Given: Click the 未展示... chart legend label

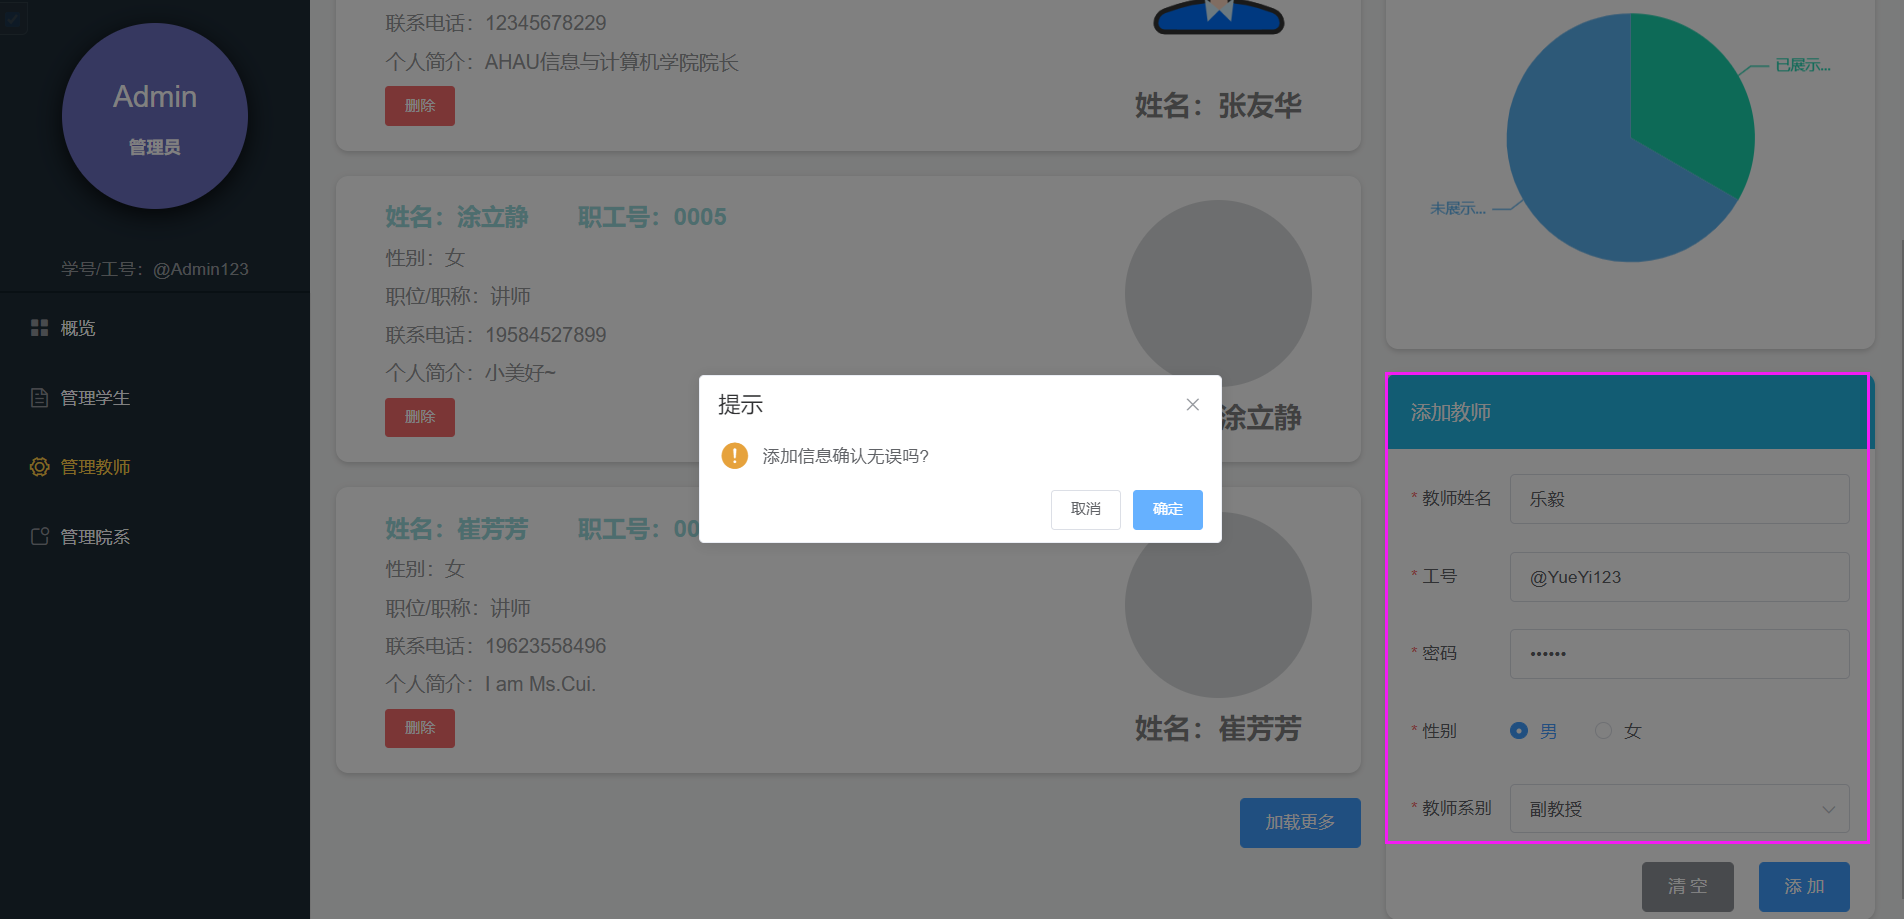Looking at the screenshot, I should point(1458,208).
